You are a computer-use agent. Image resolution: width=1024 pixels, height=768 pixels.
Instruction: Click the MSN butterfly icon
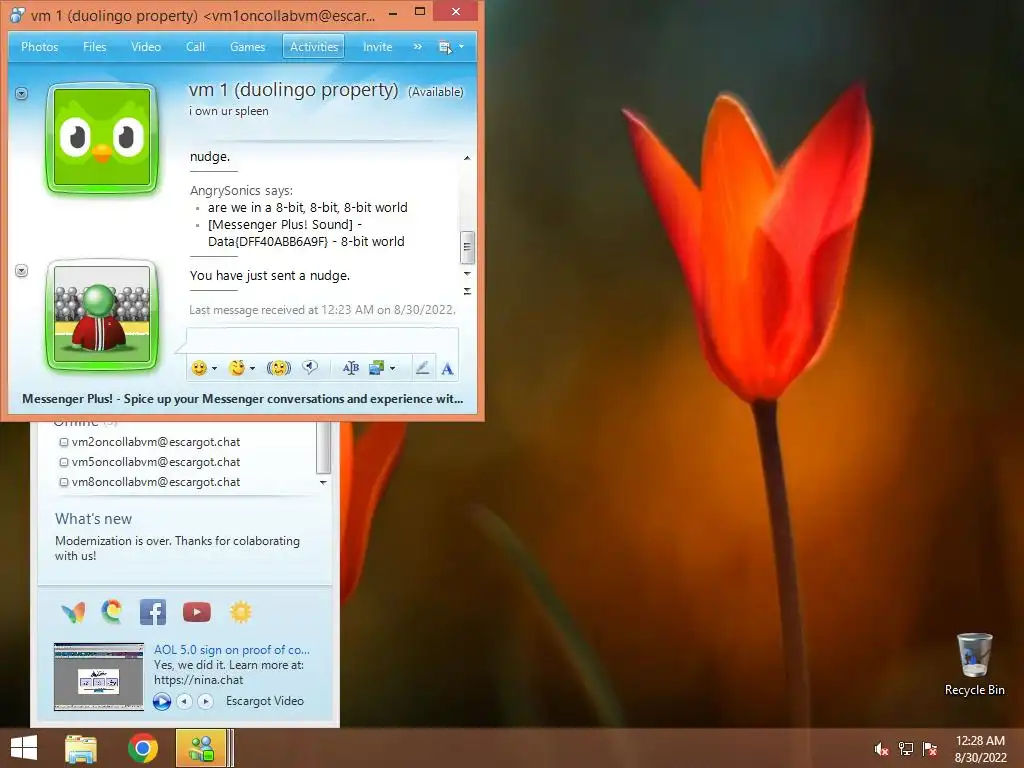point(73,613)
